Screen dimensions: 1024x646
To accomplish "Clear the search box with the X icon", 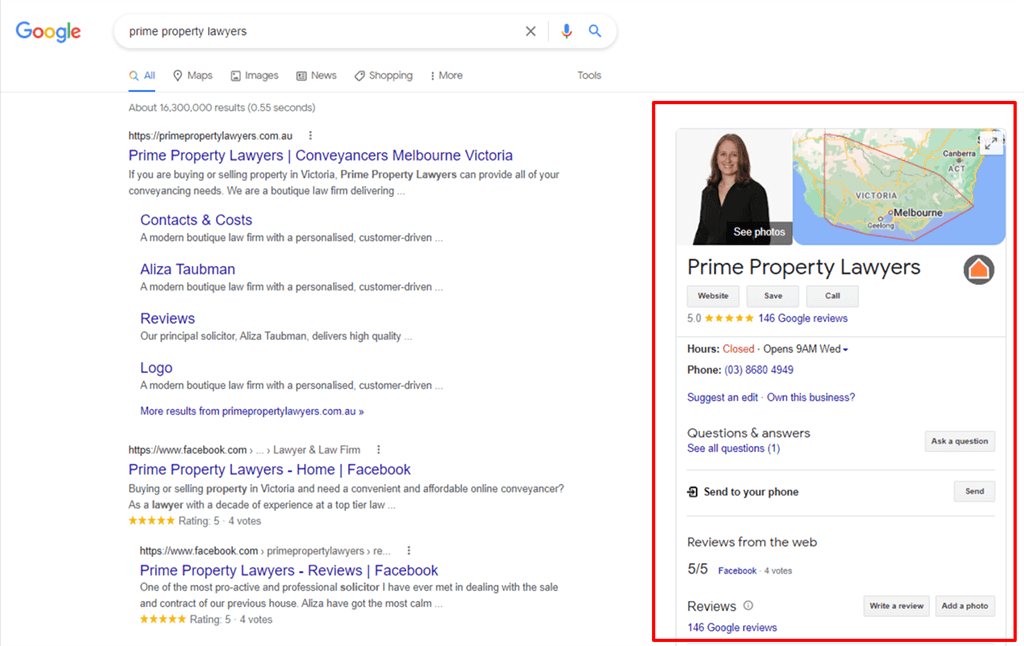I will pos(530,31).
